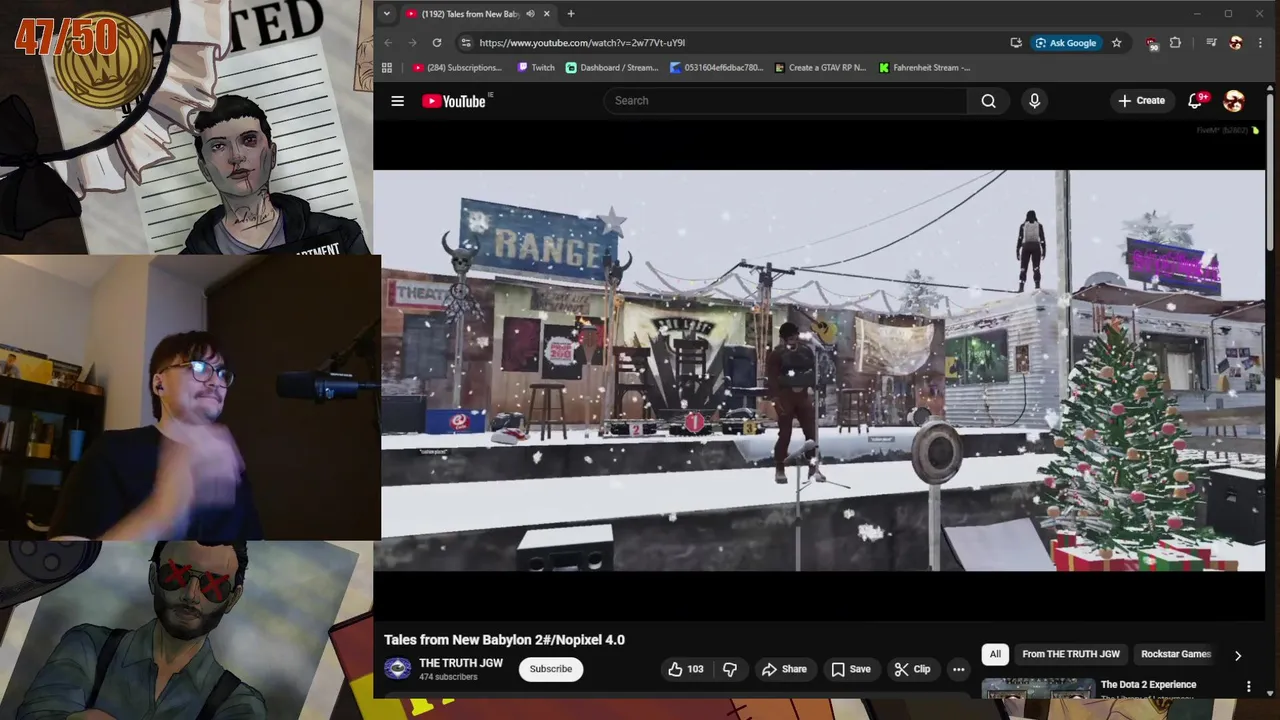1280x720 pixels.
Task: View site information icon in address bar
Action: click(x=465, y=43)
